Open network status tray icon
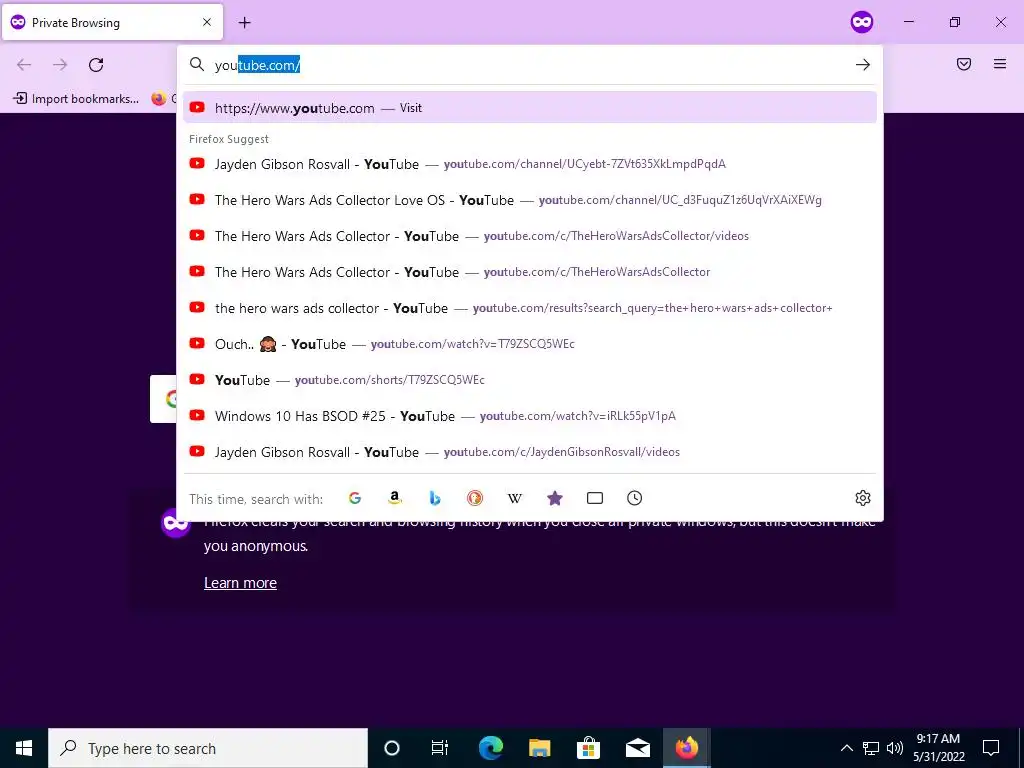Screen dimensions: 1024x768 click(x=871, y=748)
